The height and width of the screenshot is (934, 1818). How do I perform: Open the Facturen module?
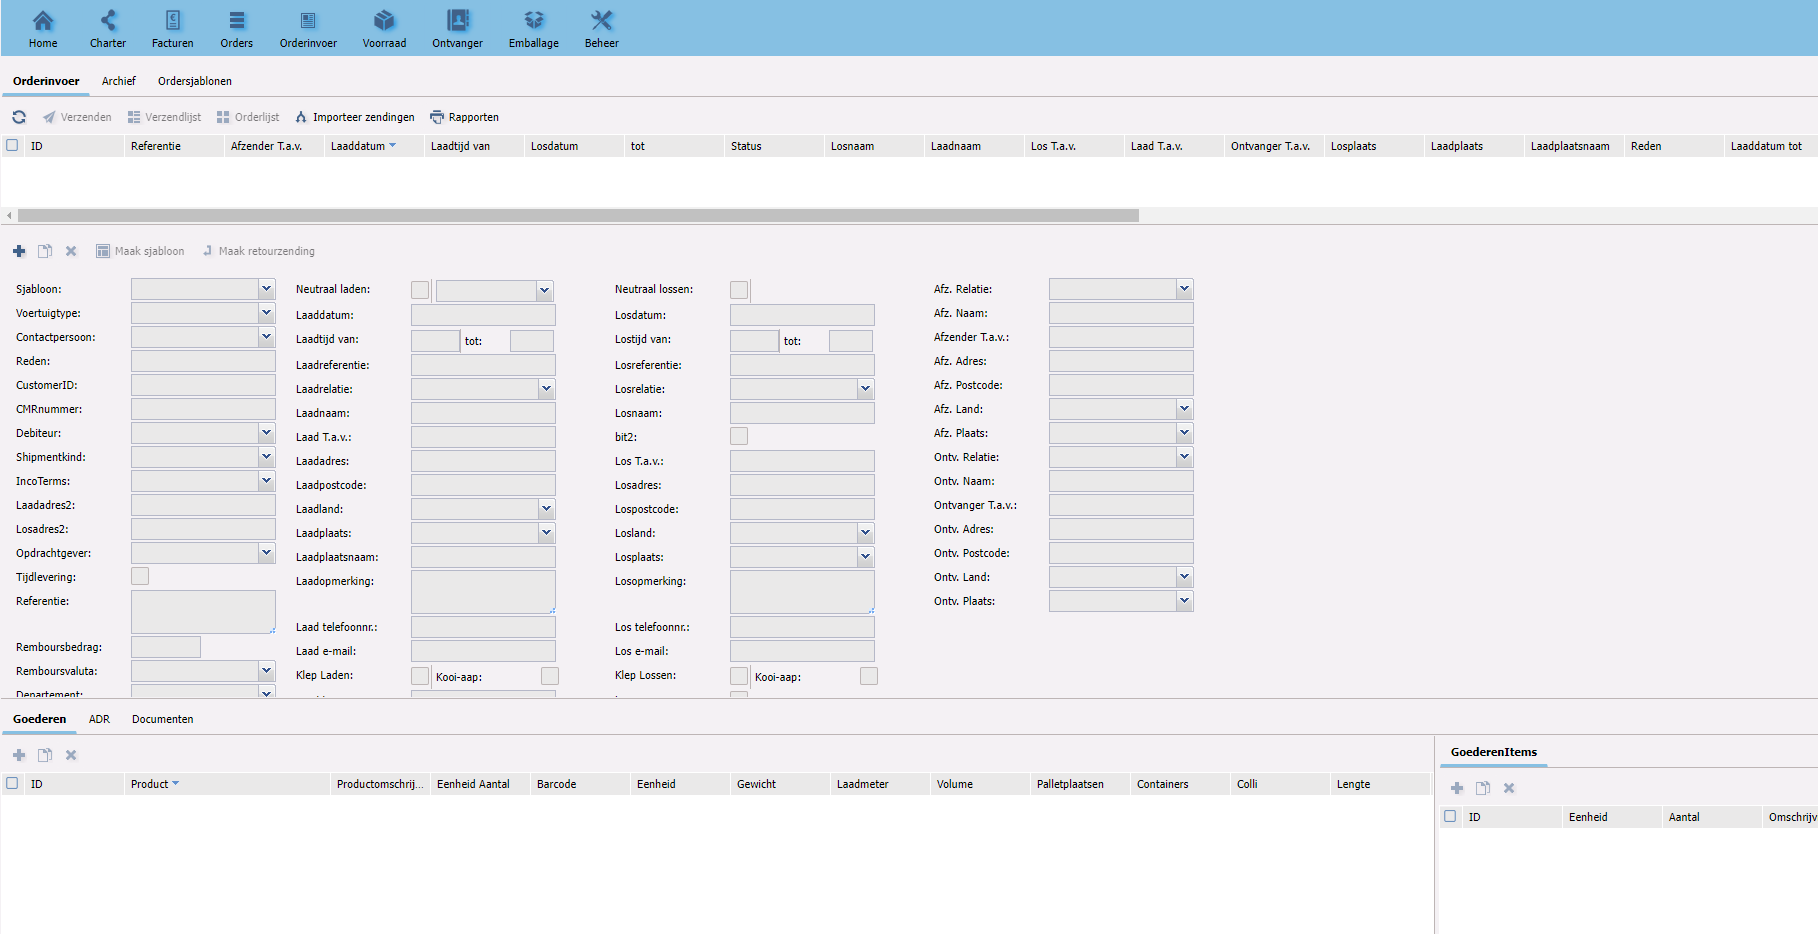[173, 29]
